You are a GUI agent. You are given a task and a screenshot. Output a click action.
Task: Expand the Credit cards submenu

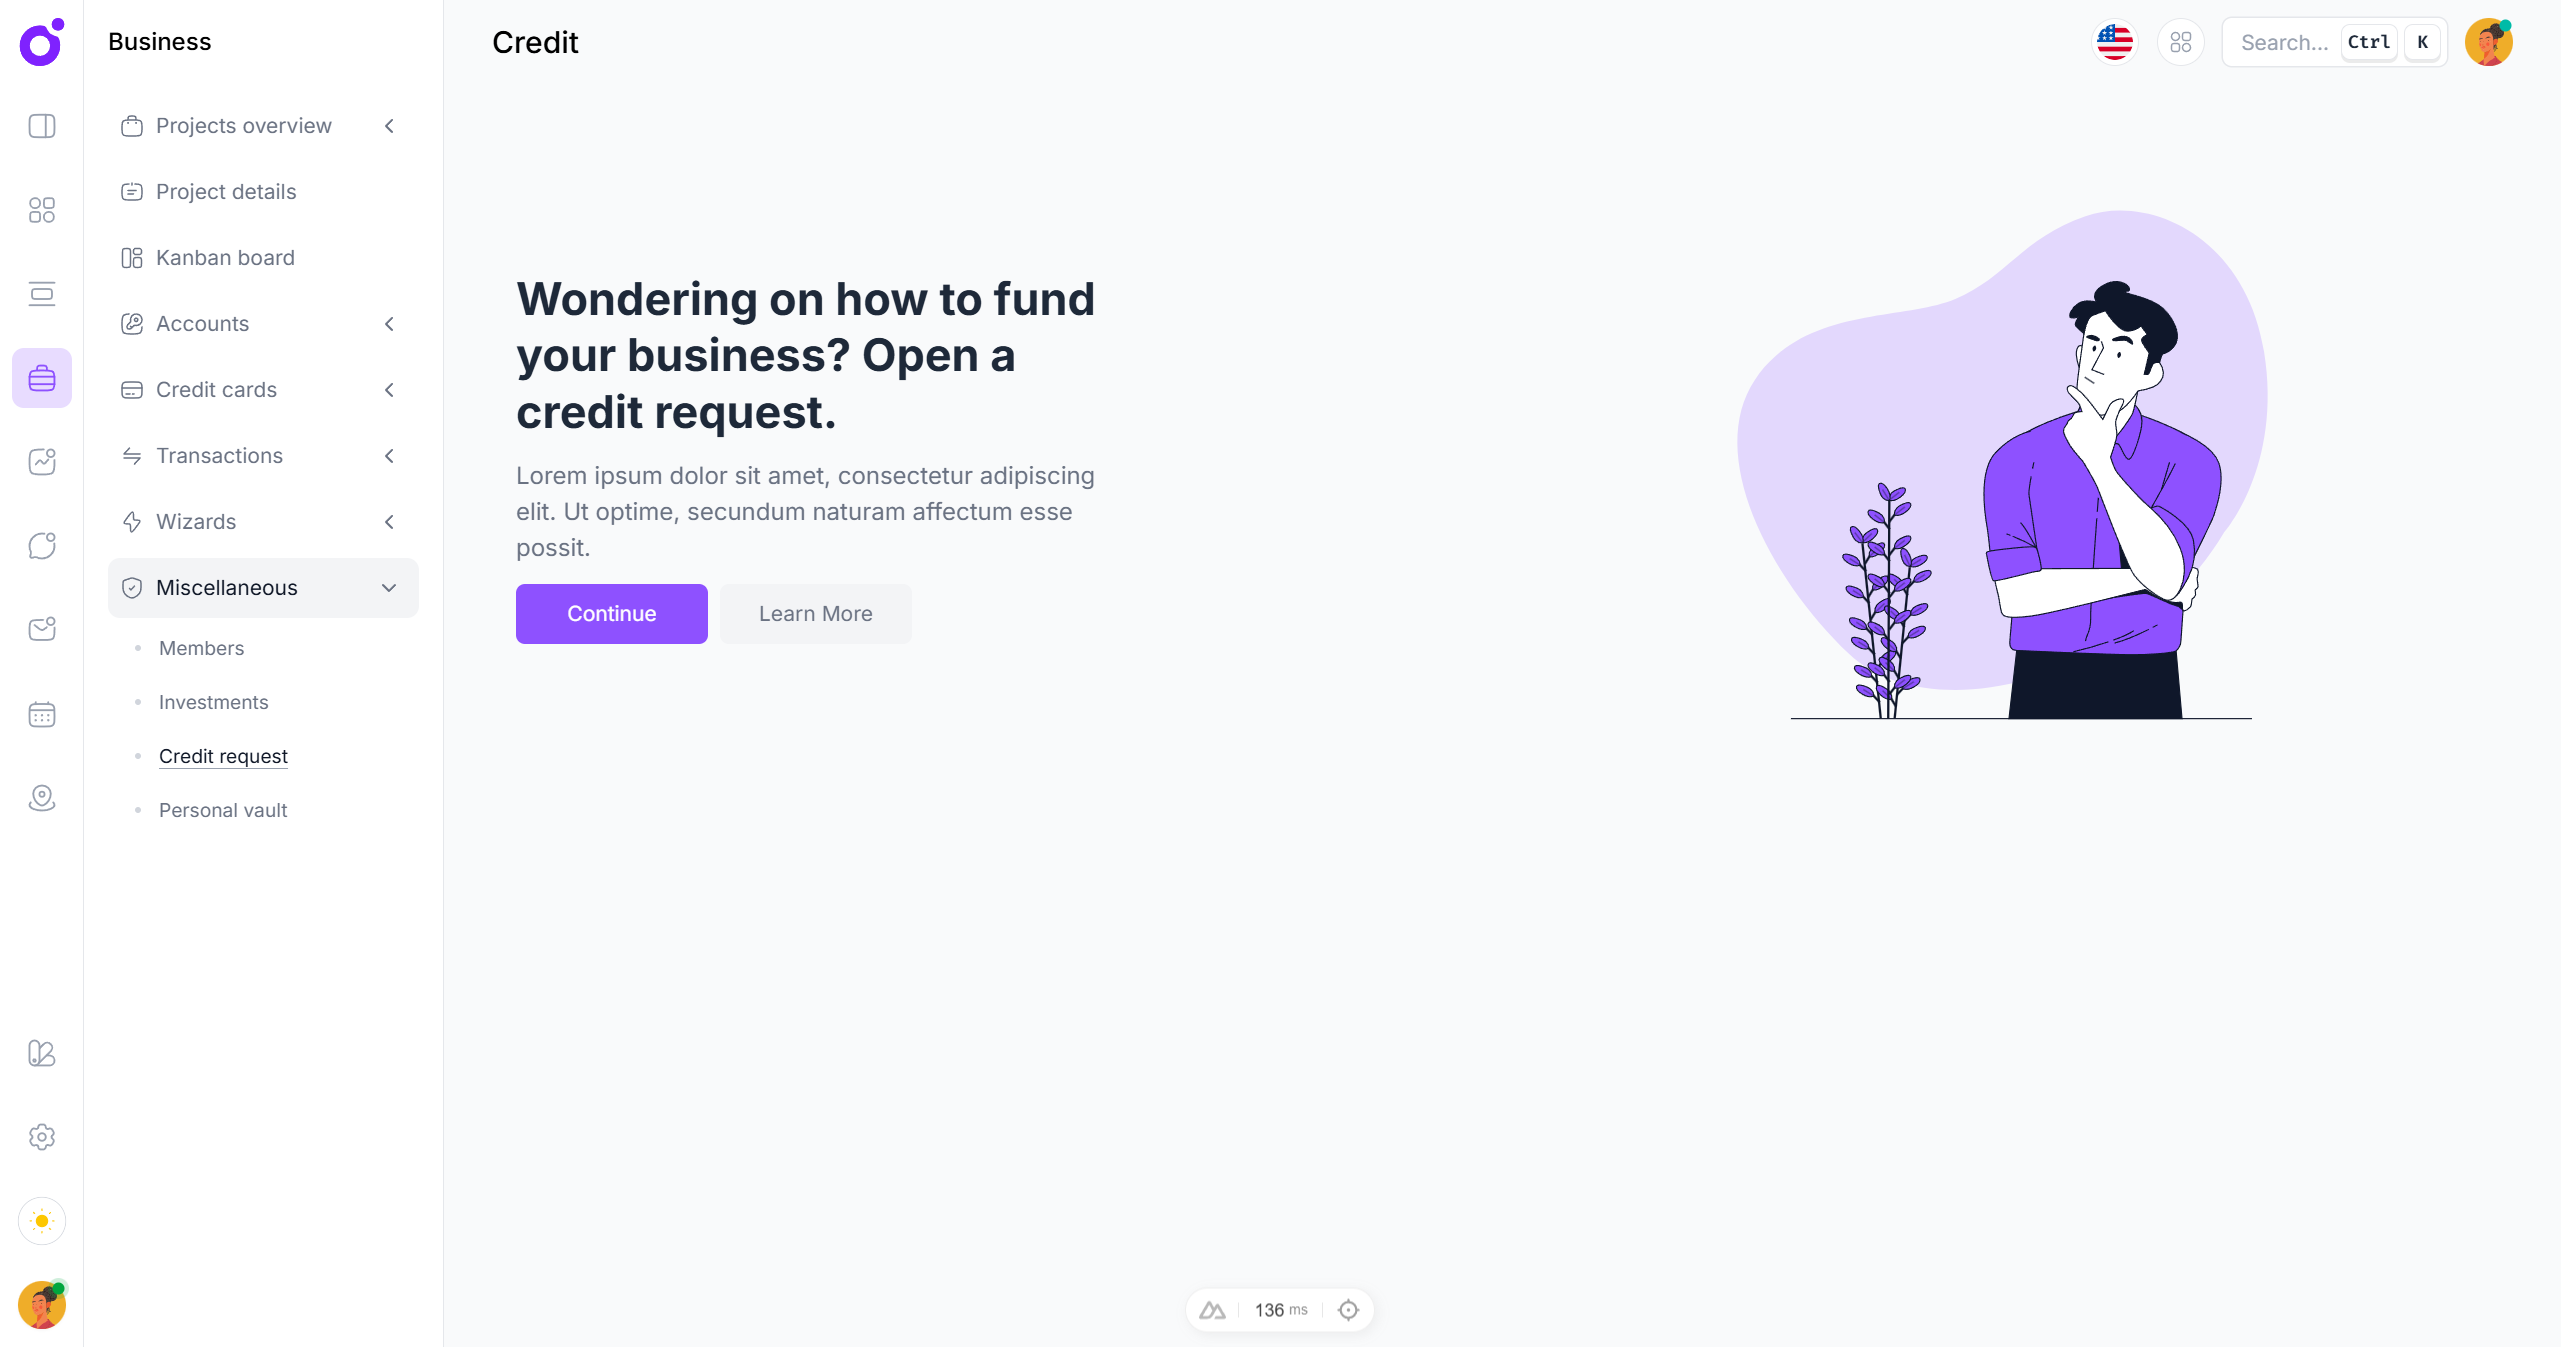click(389, 390)
